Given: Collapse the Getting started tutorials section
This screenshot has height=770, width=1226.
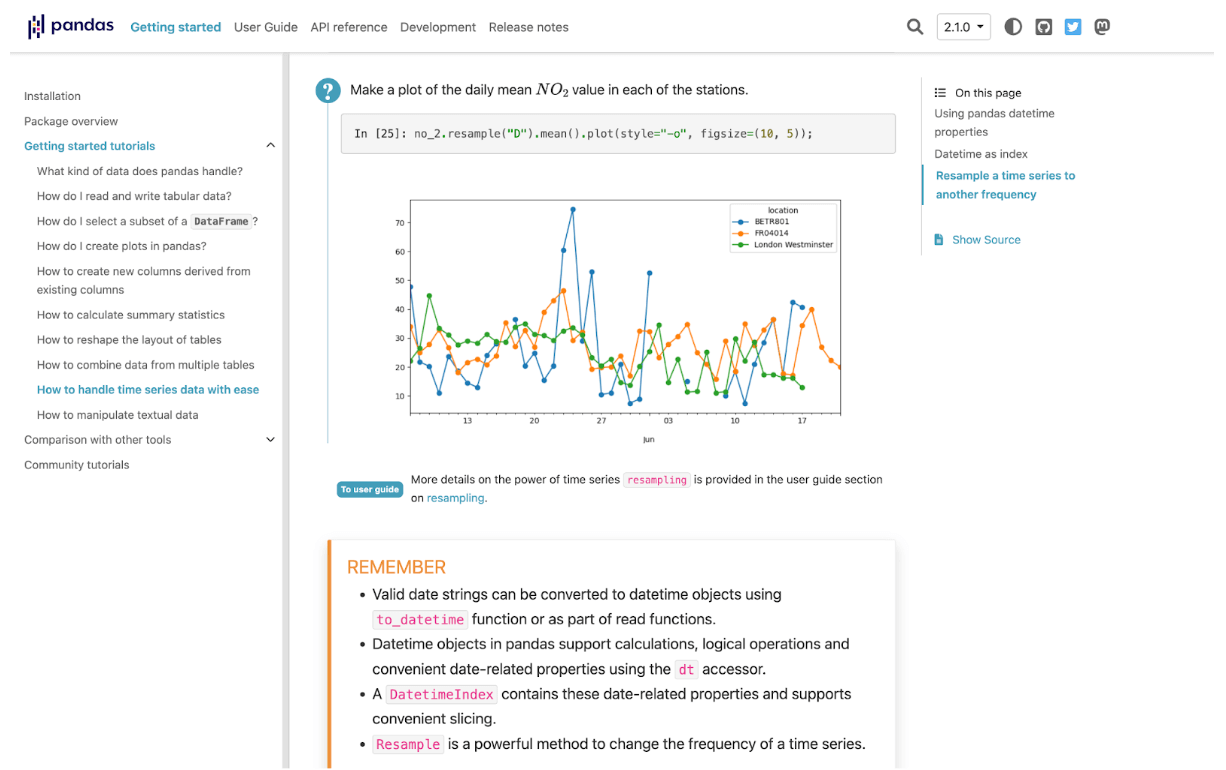Looking at the screenshot, I should point(270,146).
